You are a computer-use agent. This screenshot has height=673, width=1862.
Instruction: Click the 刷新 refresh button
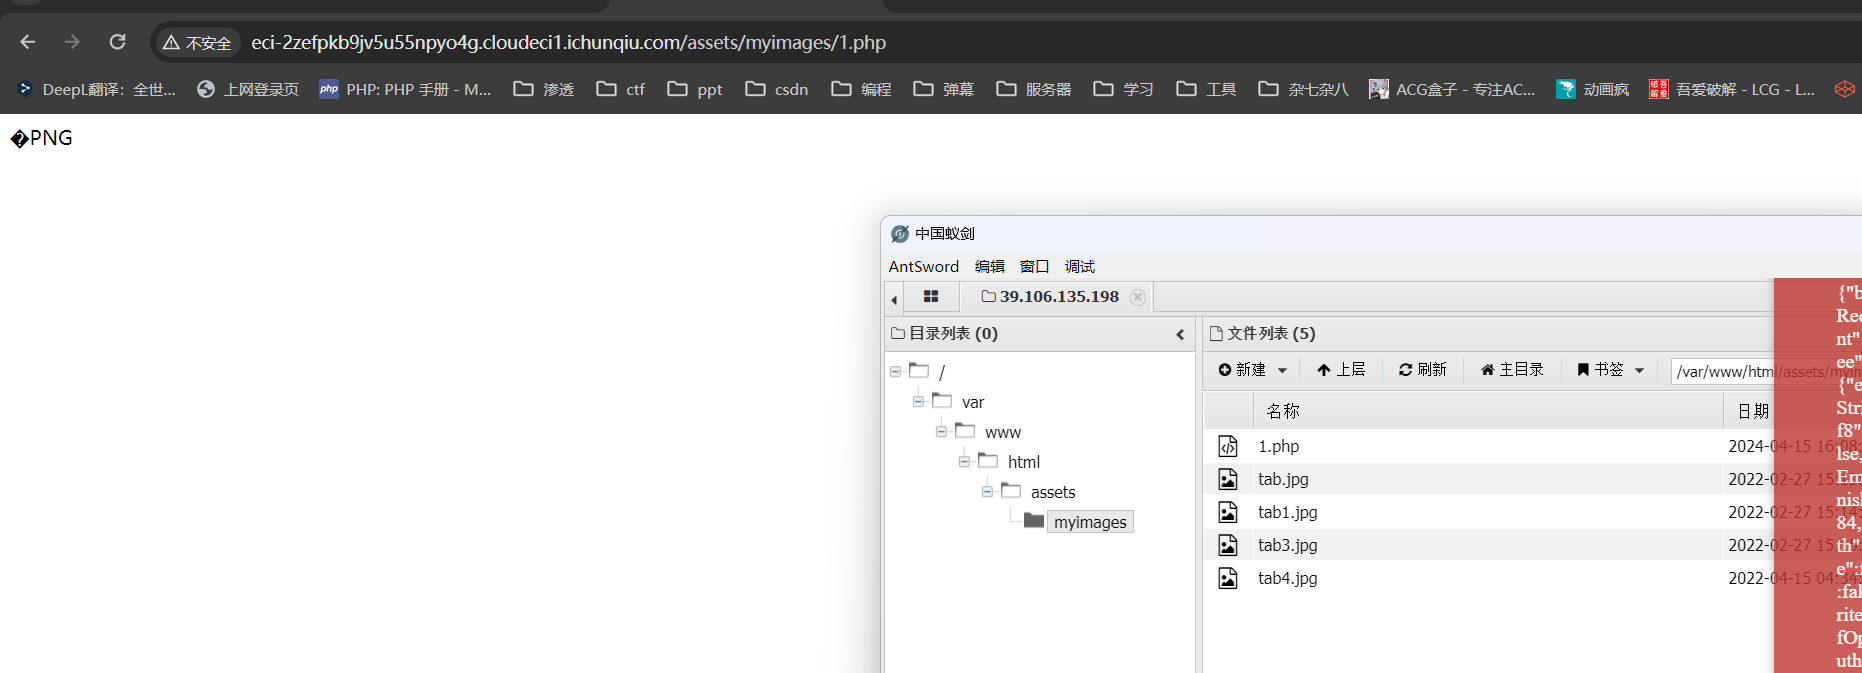1422,370
